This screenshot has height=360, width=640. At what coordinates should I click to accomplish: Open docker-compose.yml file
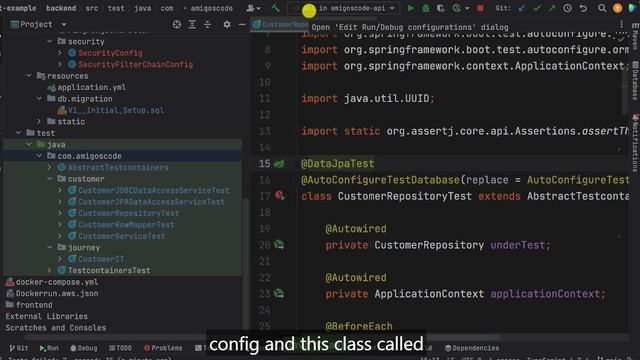click(x=57, y=282)
